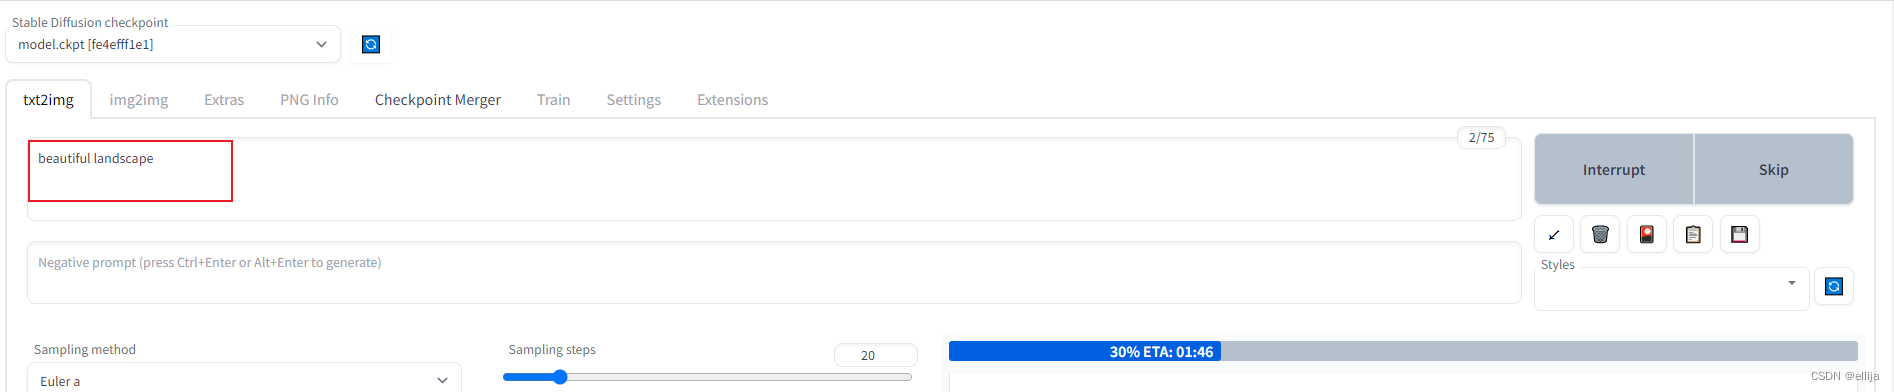Open the Stable Diffusion checkpoint dropdown

click(x=173, y=44)
